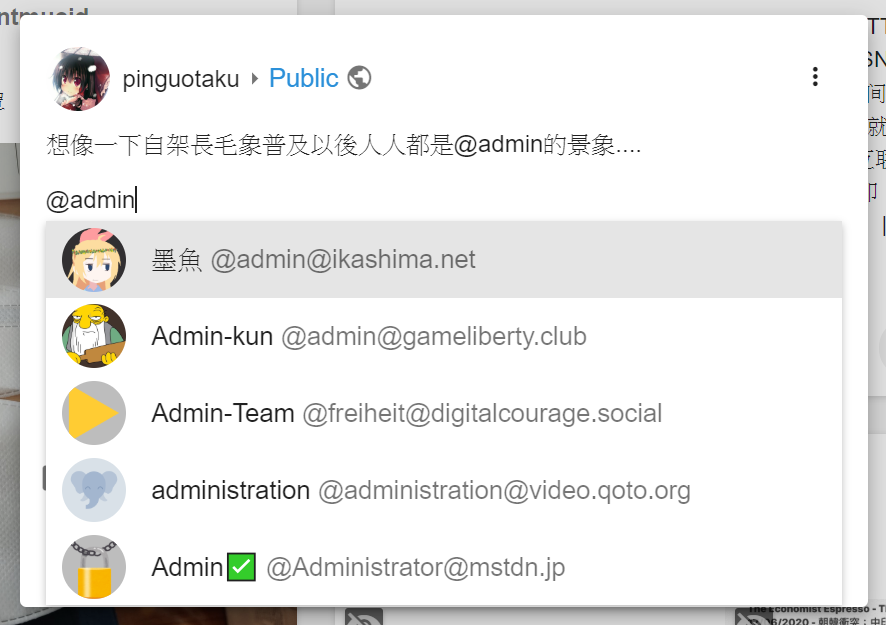Click the blue Public audience link
This screenshot has height=625, width=886.
[303, 78]
